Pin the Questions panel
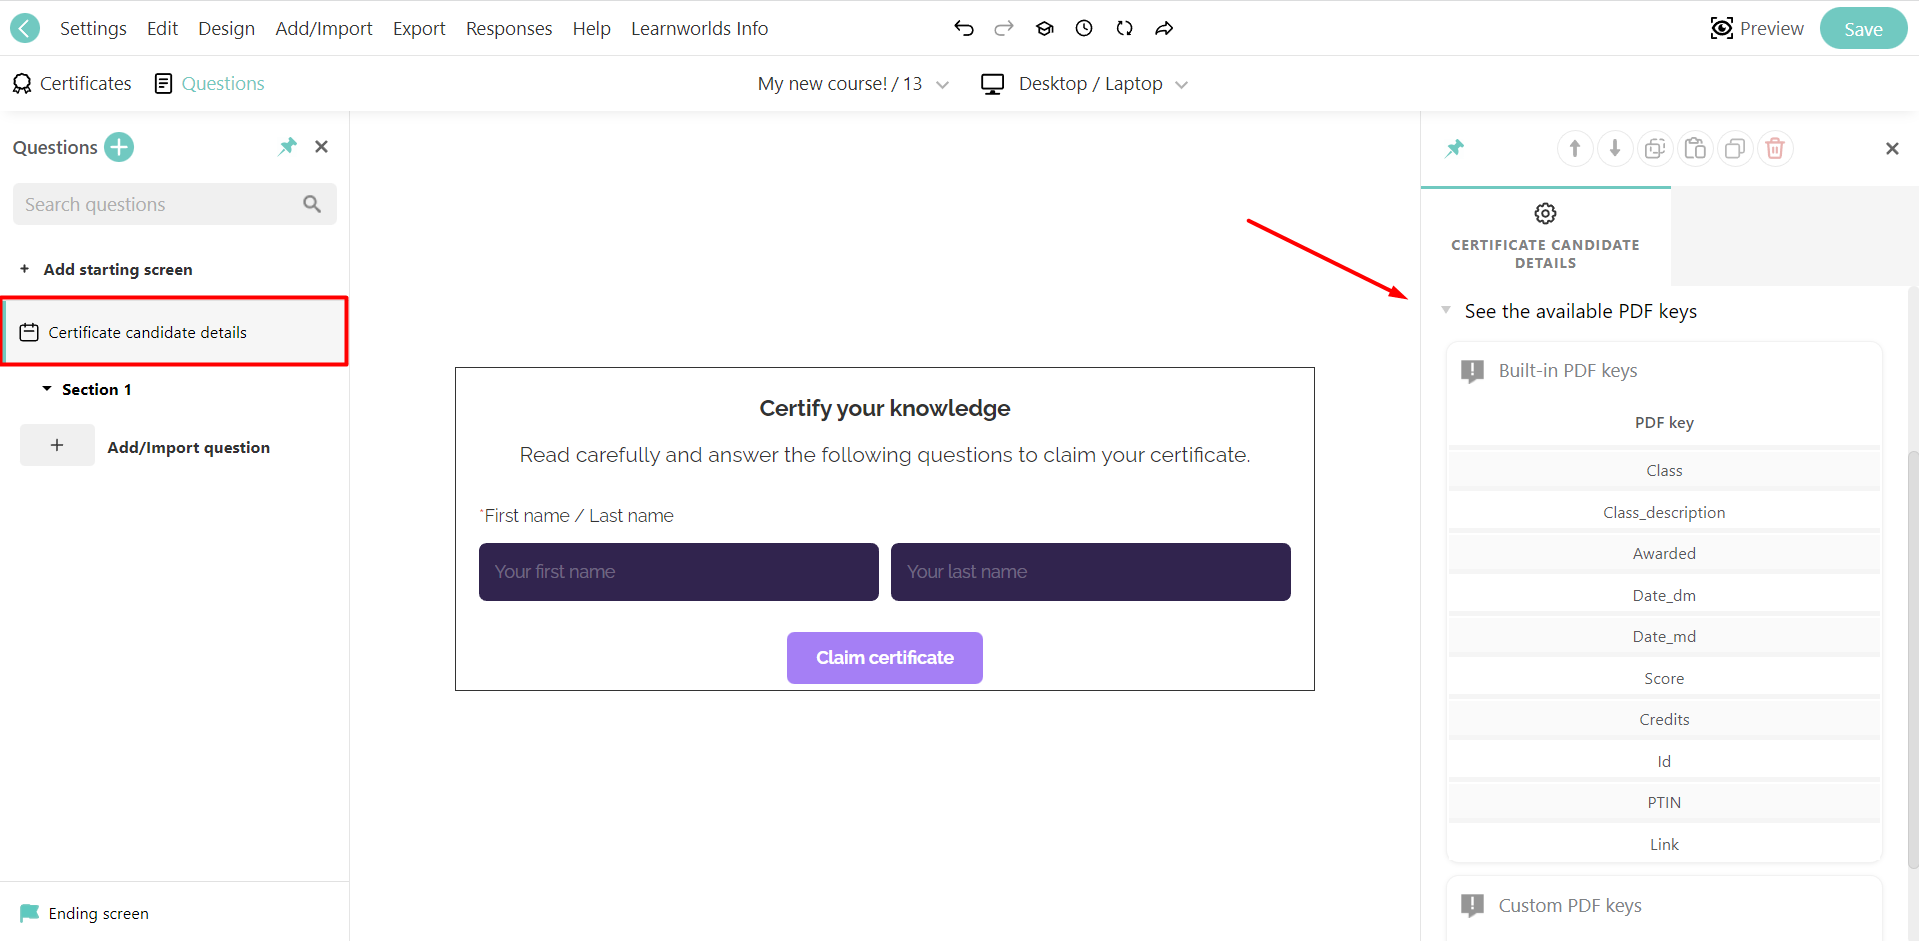This screenshot has width=1919, height=941. click(287, 146)
